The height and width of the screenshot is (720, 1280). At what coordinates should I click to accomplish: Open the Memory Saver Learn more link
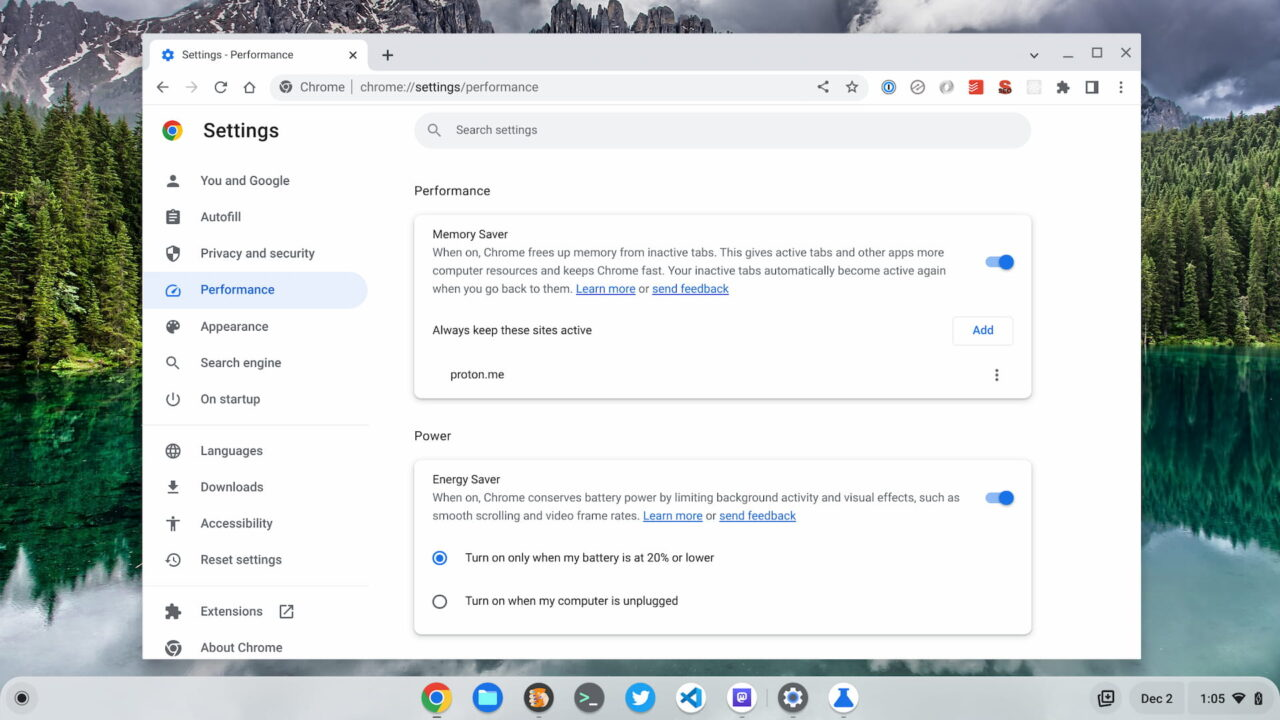point(605,288)
